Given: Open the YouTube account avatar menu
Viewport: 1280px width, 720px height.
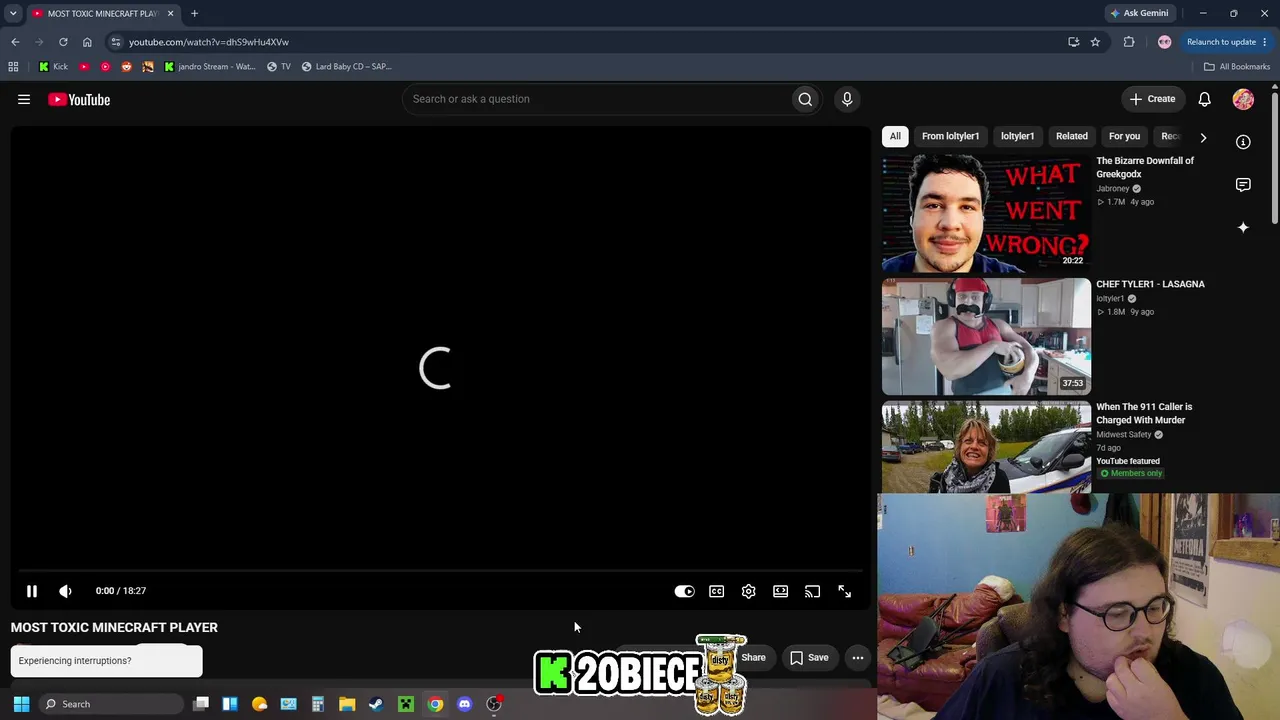Looking at the screenshot, I should pyautogui.click(x=1243, y=99).
